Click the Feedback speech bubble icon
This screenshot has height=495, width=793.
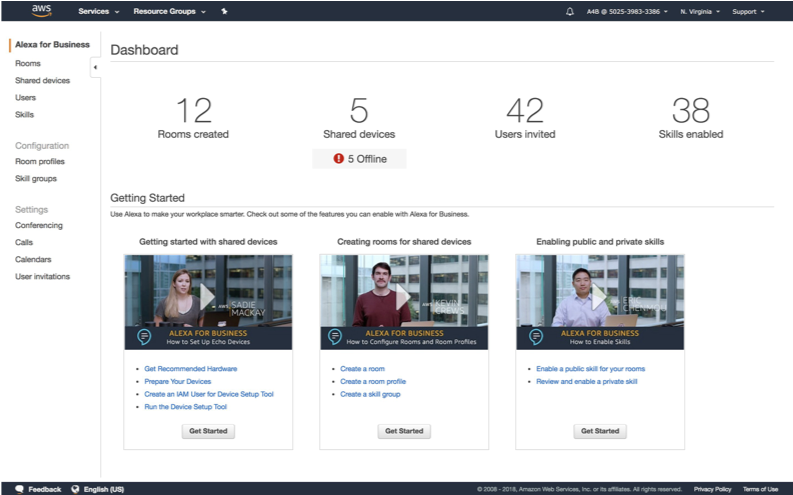click(20, 489)
